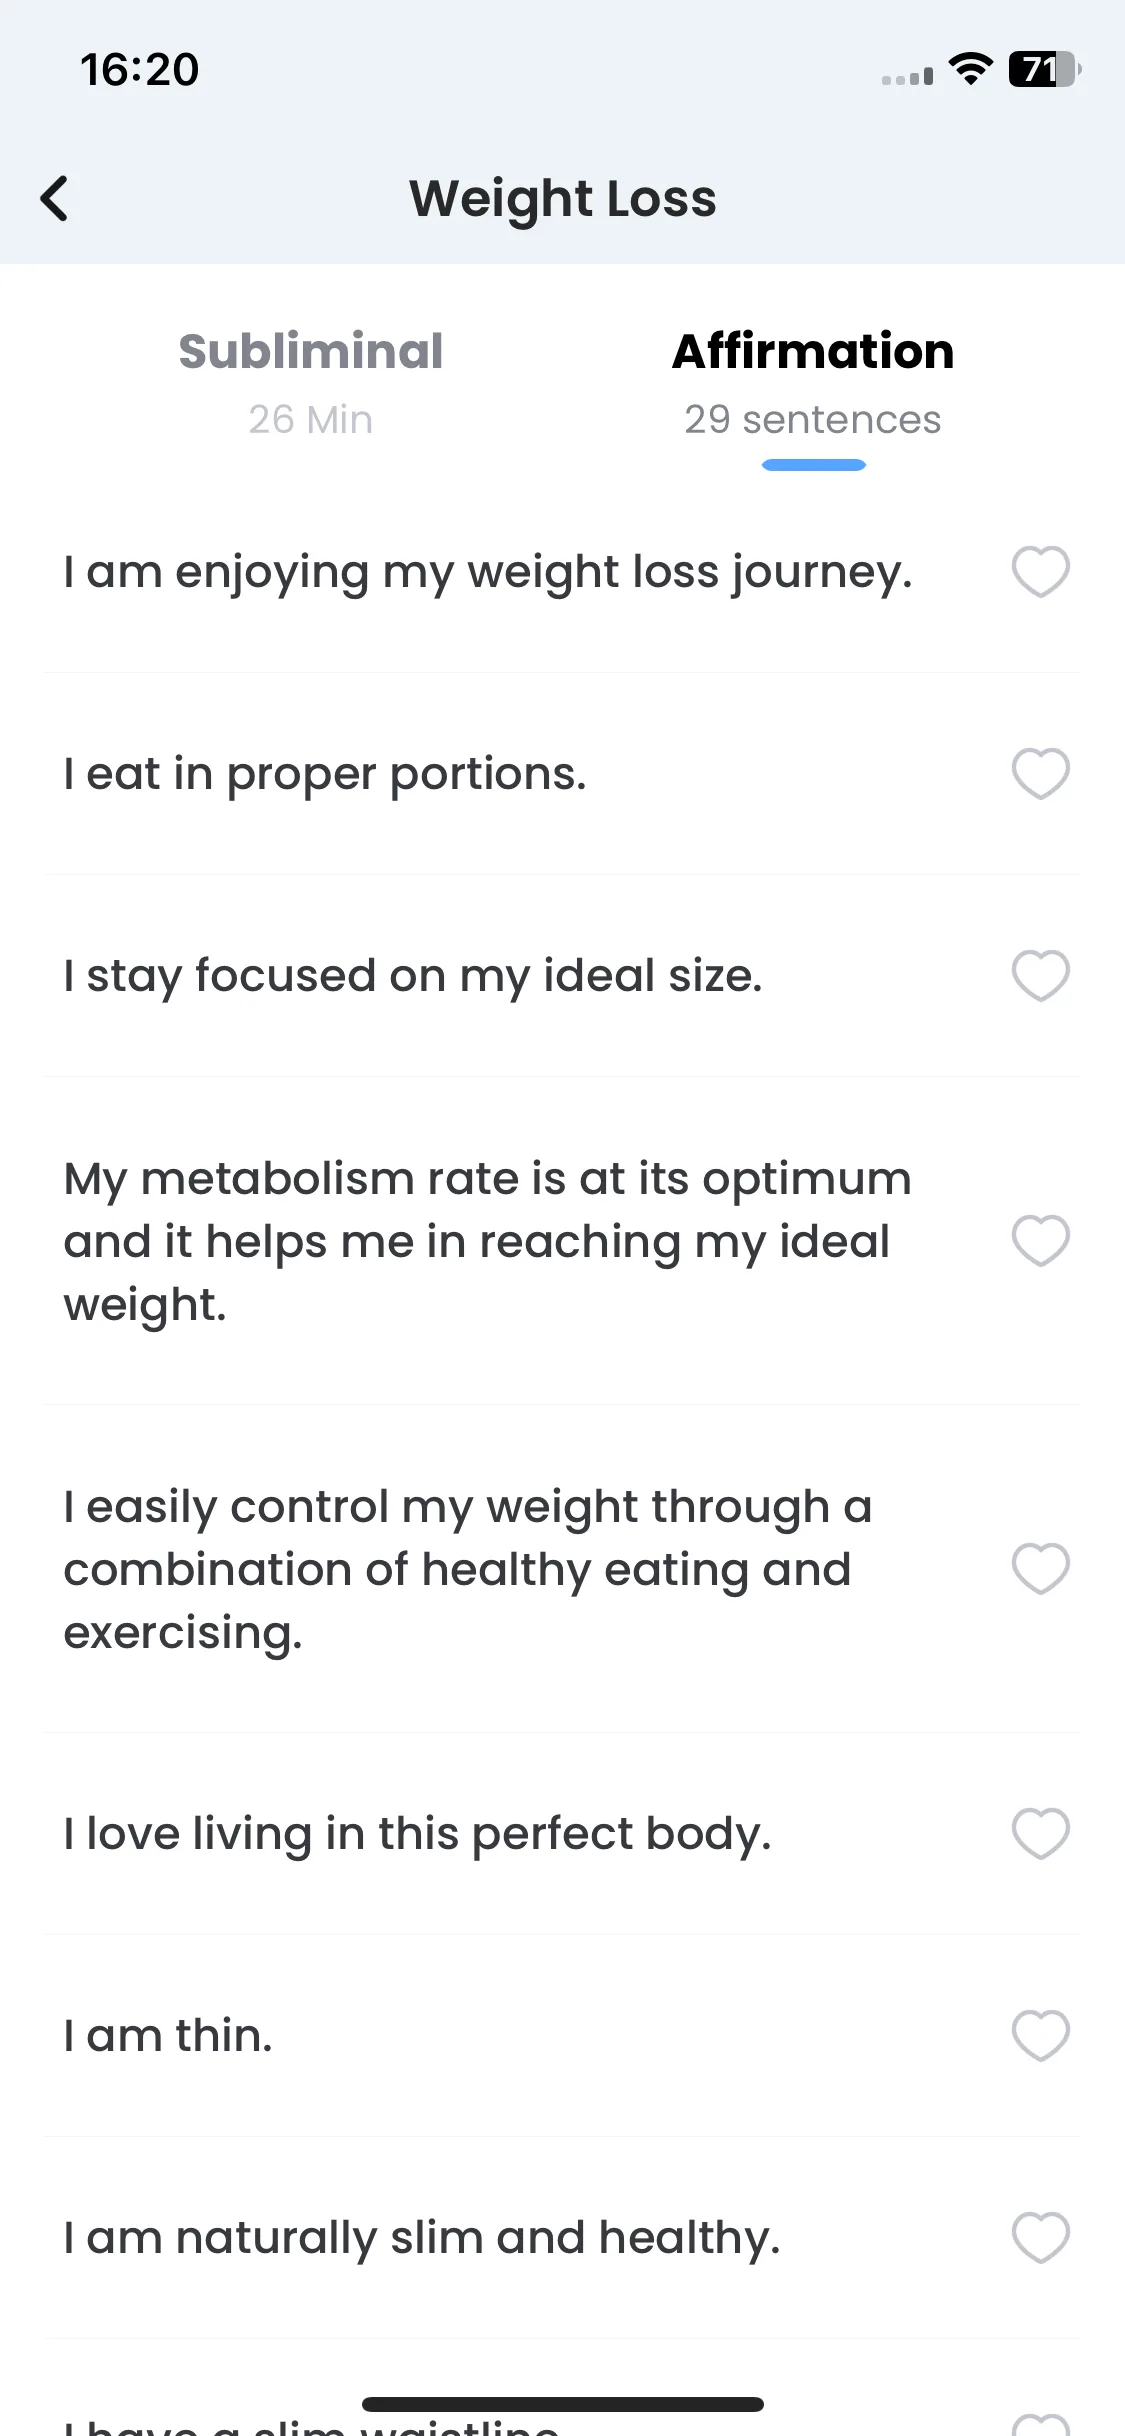Tap the "29 sentences" label
Viewport: 1125px width, 2436px height.
pyautogui.click(x=812, y=420)
